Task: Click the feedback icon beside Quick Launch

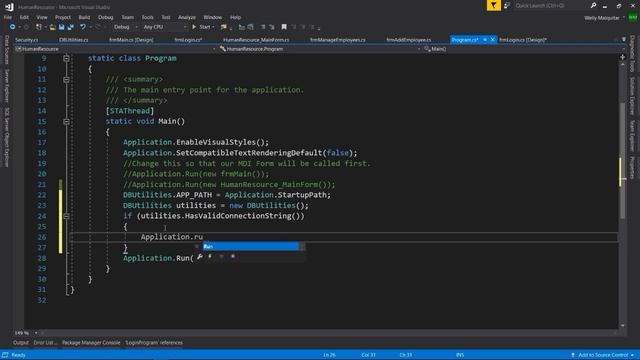Action: (x=507, y=5)
